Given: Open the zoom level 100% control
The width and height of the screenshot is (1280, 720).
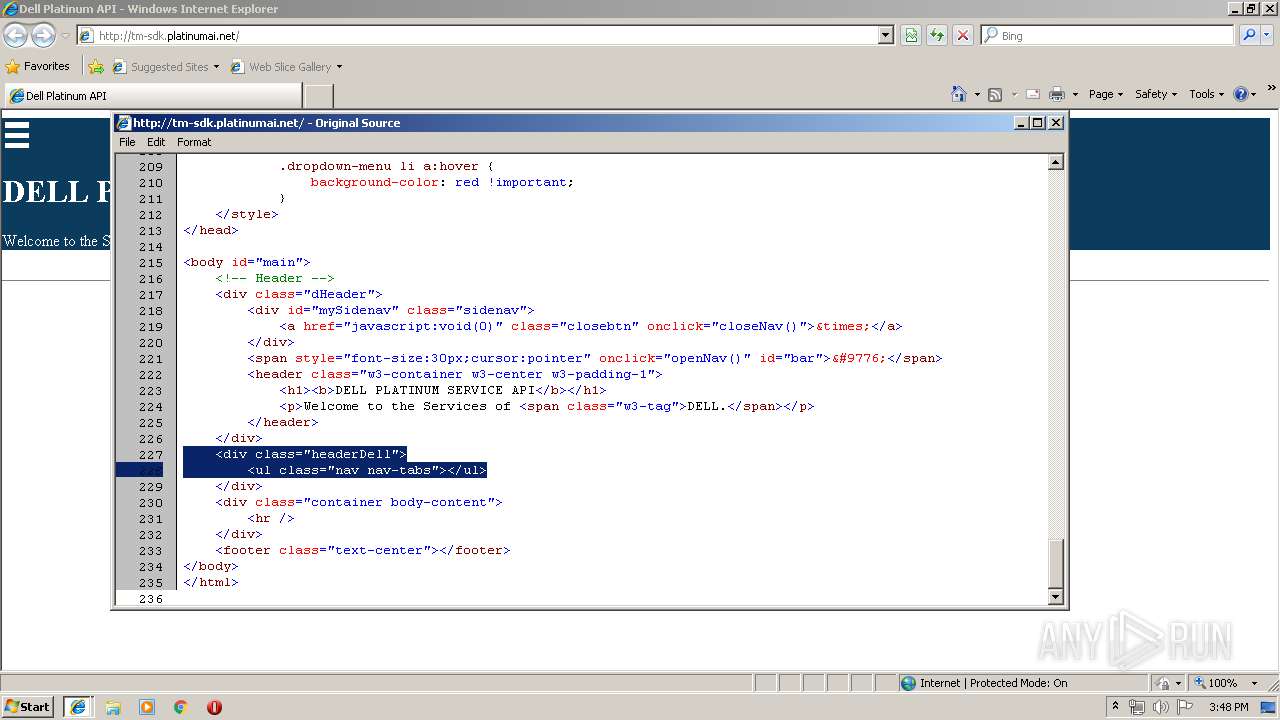Looking at the screenshot, I should (1222, 683).
